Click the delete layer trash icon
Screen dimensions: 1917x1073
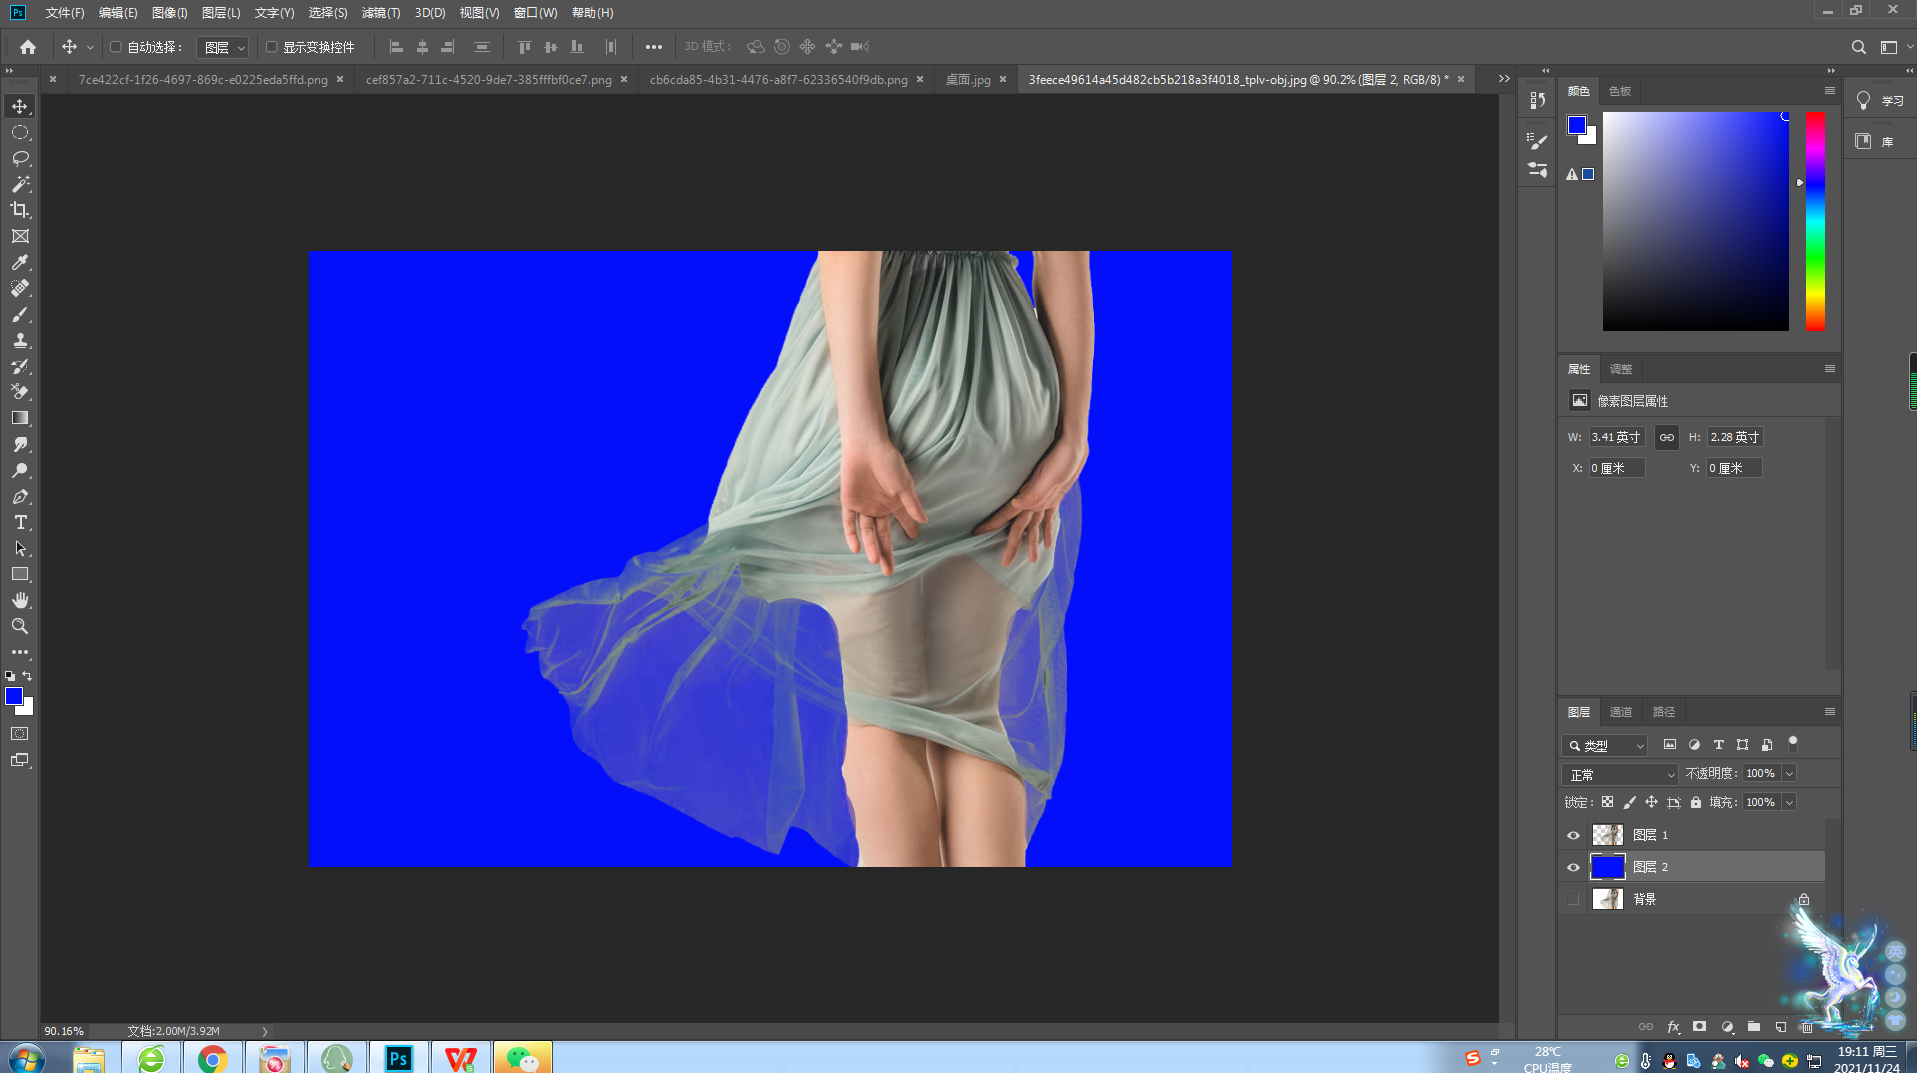tap(1806, 1027)
